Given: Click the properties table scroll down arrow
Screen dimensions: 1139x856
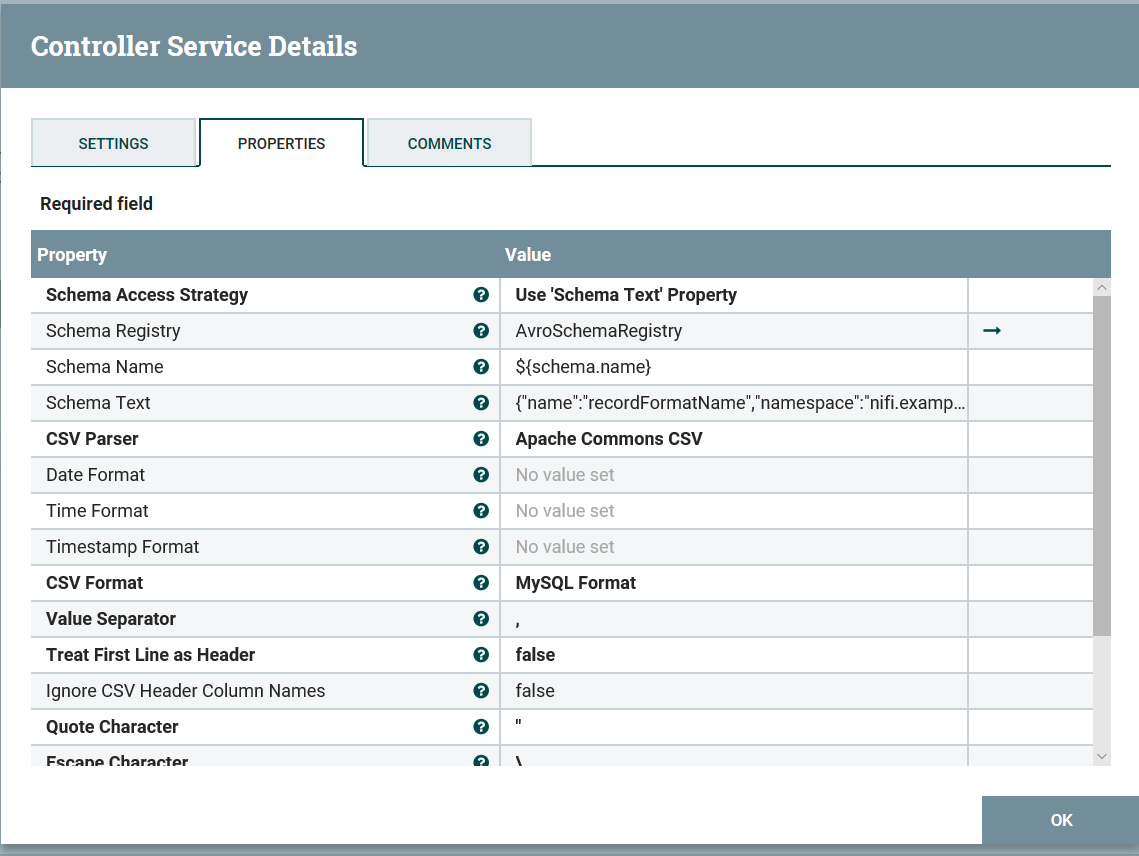Looking at the screenshot, I should 1102,757.
